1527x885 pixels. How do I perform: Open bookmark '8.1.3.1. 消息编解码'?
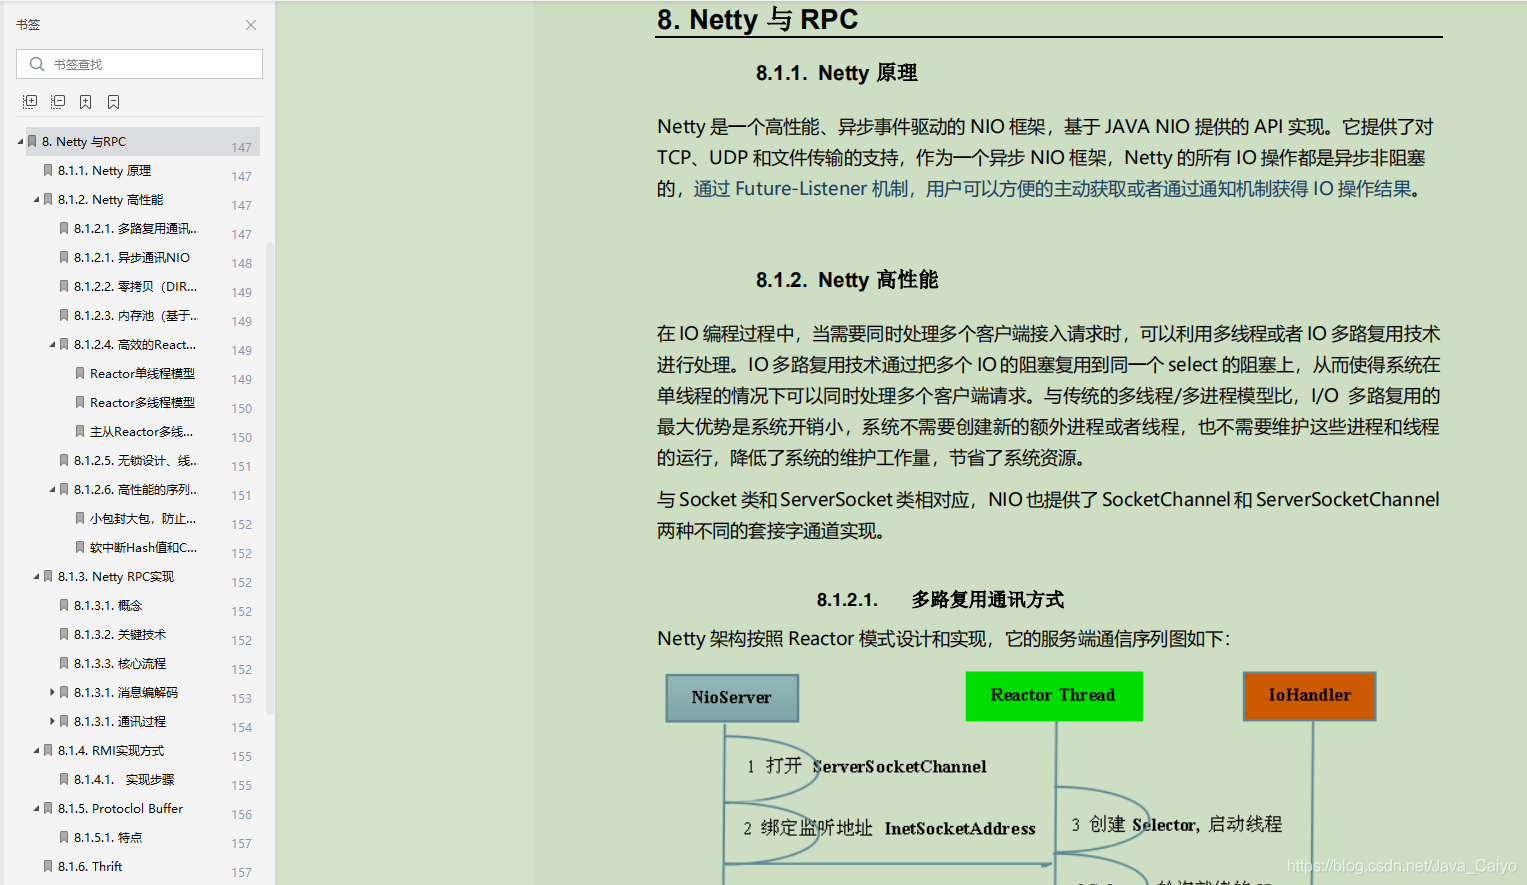[126, 693]
